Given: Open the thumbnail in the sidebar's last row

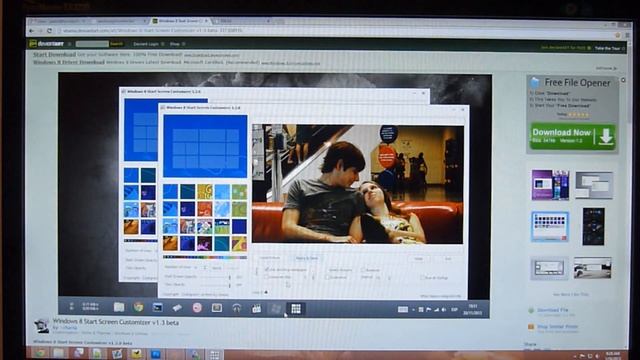Looking at the screenshot, I should click(x=592, y=268).
